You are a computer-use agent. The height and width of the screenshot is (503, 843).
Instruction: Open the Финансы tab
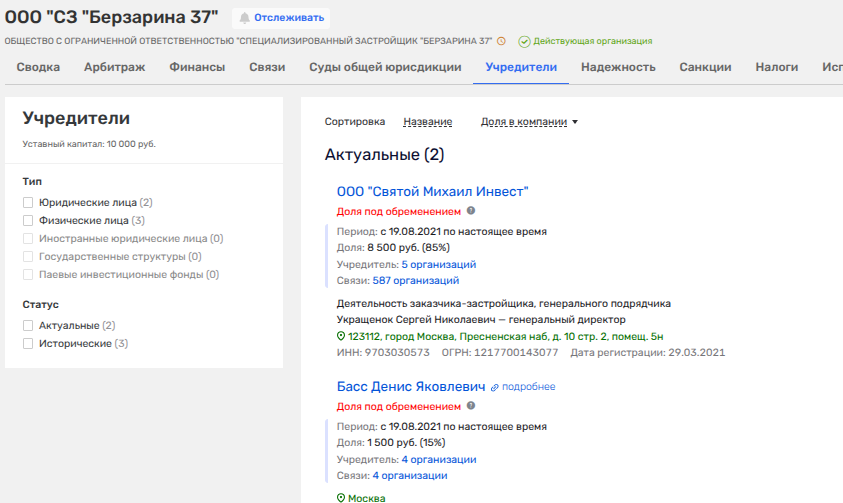pos(196,67)
